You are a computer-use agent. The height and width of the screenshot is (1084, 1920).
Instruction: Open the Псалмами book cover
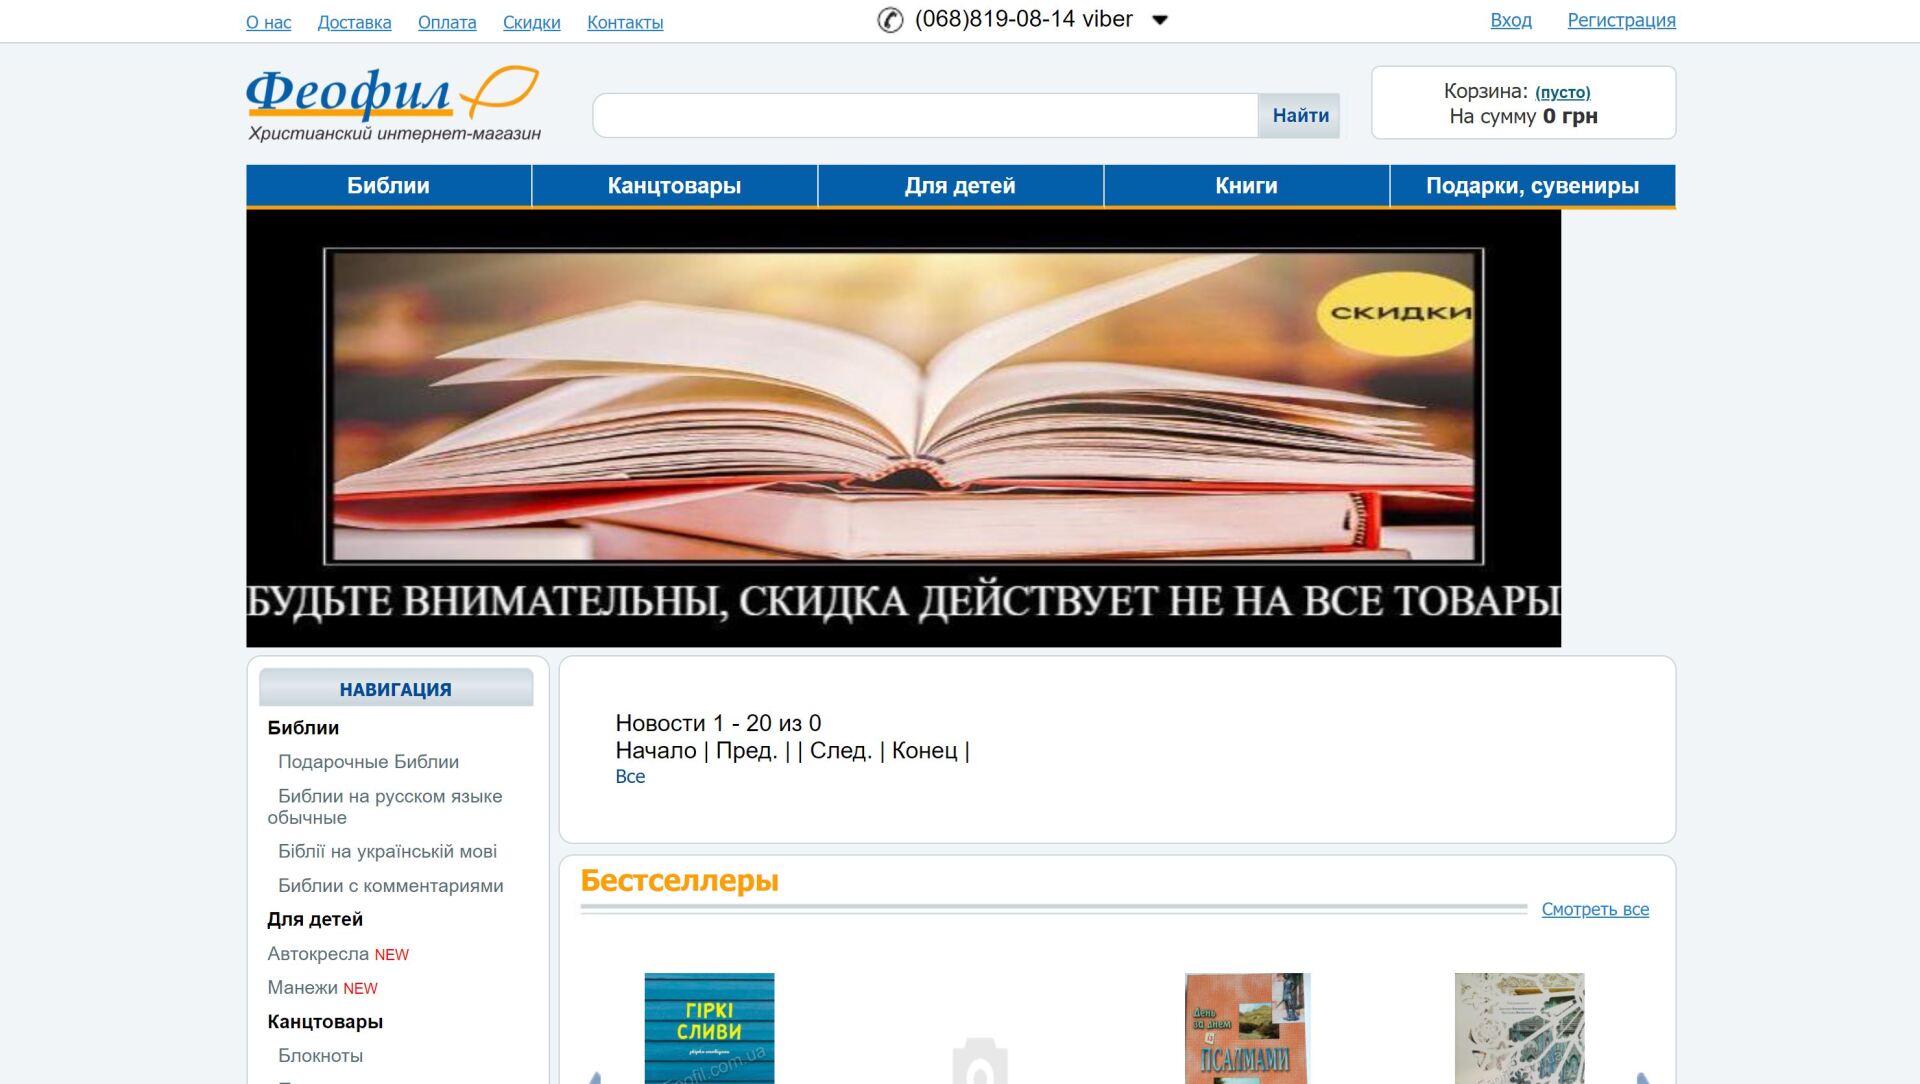(1248, 1028)
